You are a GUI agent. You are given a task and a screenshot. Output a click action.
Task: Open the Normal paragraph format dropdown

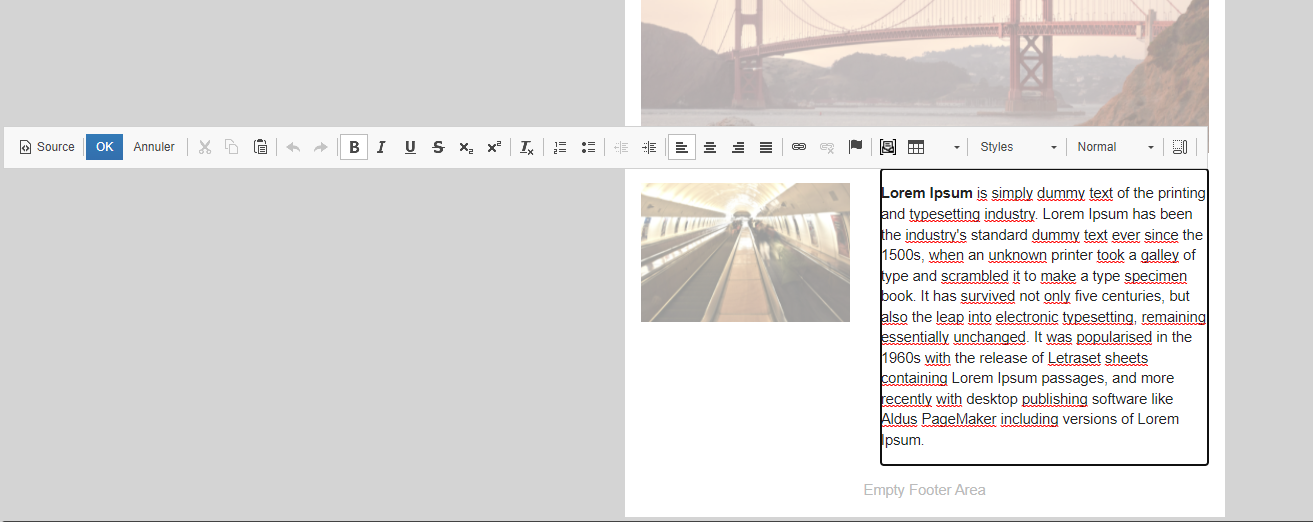pyautogui.click(x=1115, y=147)
